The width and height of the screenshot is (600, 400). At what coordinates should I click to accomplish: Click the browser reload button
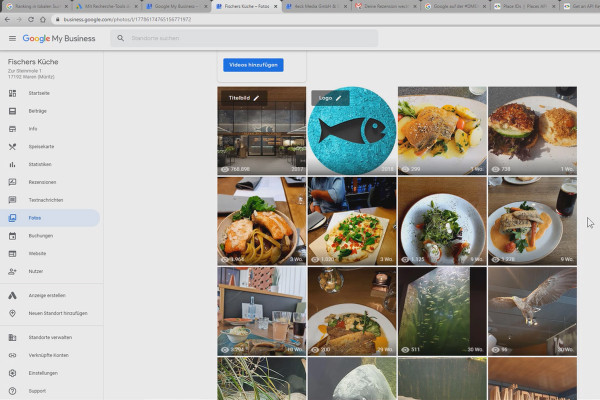point(31,19)
